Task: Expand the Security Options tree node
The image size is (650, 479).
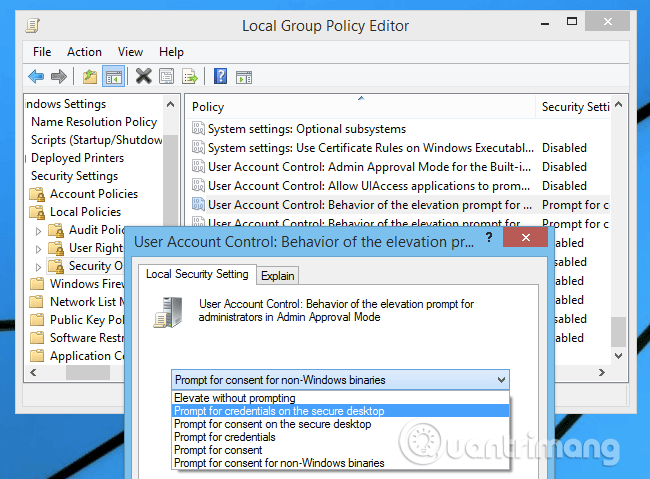Action: 38,267
